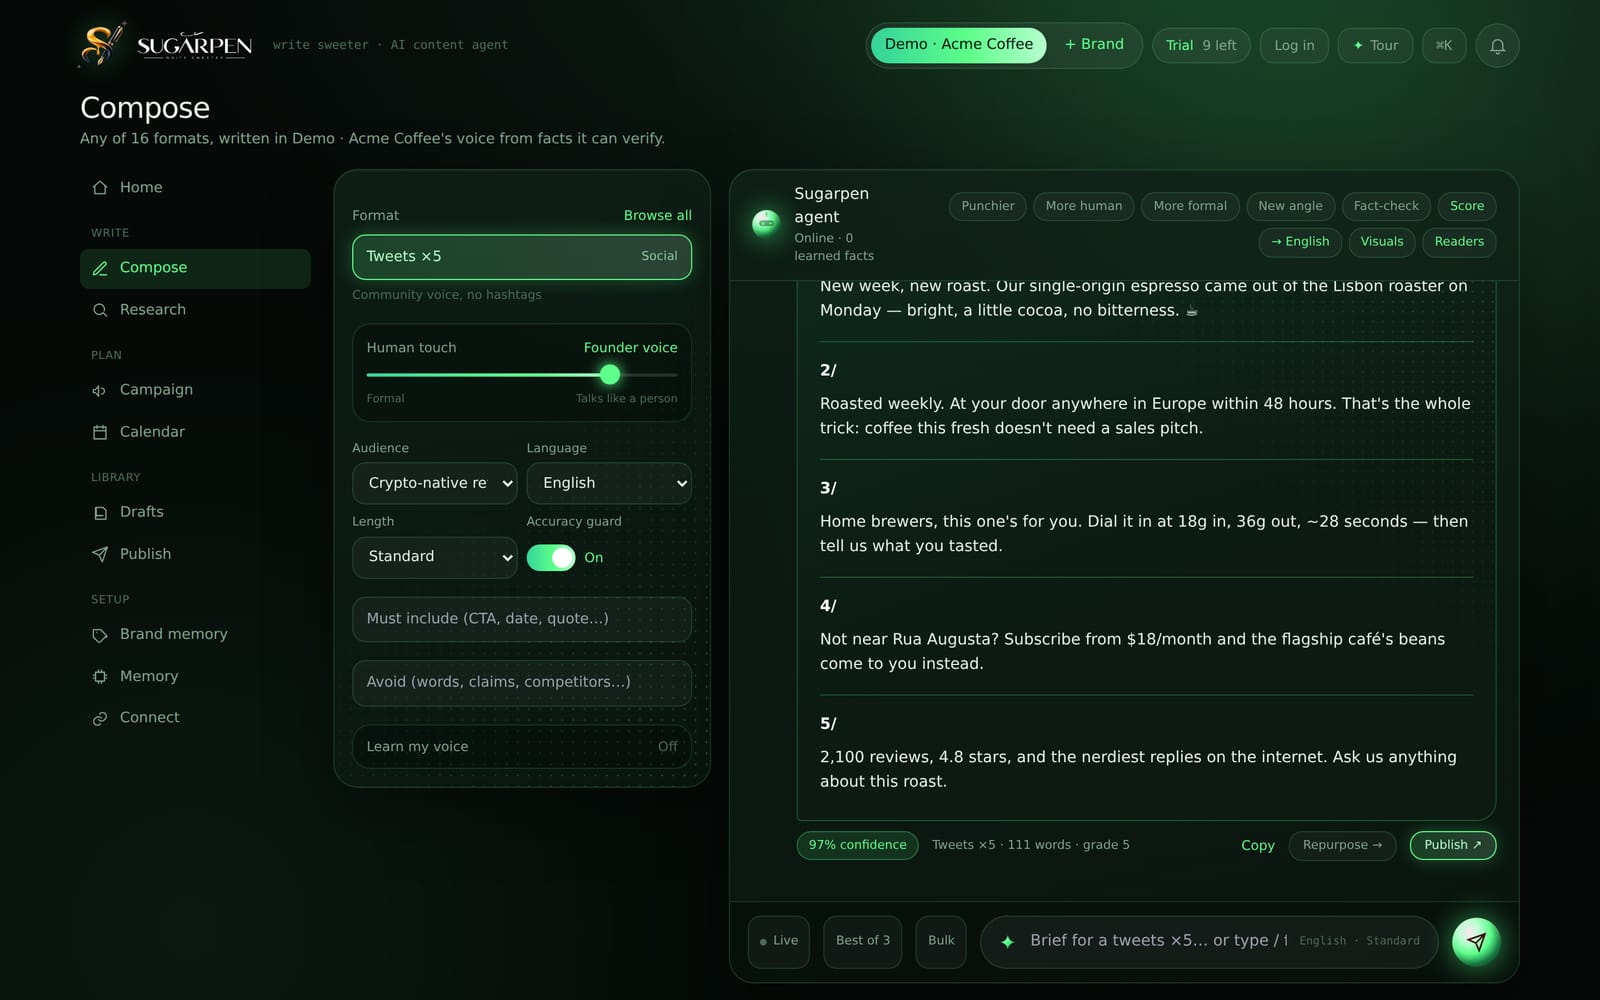Click the Memory chip icon
Image resolution: width=1600 pixels, height=1000 pixels.
click(x=100, y=677)
